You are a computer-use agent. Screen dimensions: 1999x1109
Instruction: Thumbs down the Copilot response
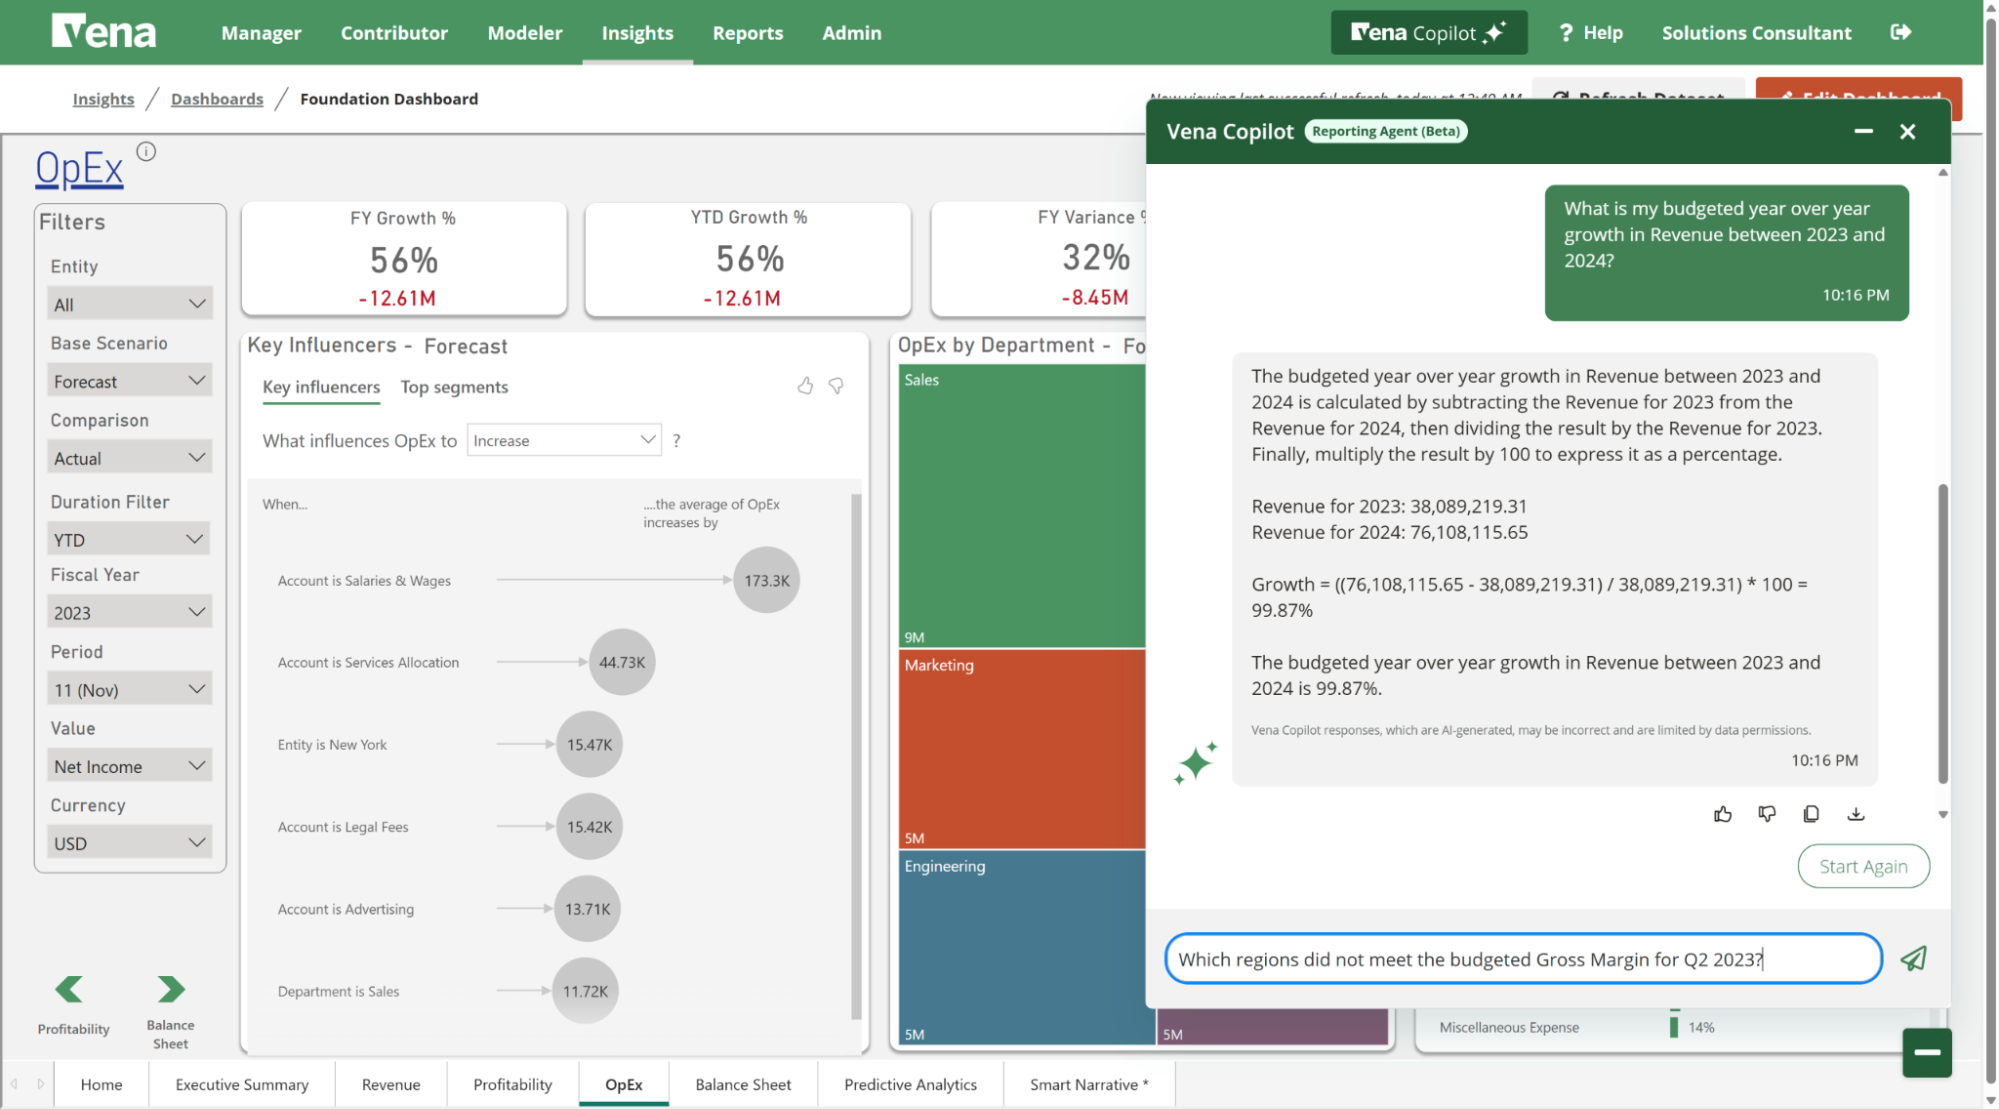(x=1766, y=813)
